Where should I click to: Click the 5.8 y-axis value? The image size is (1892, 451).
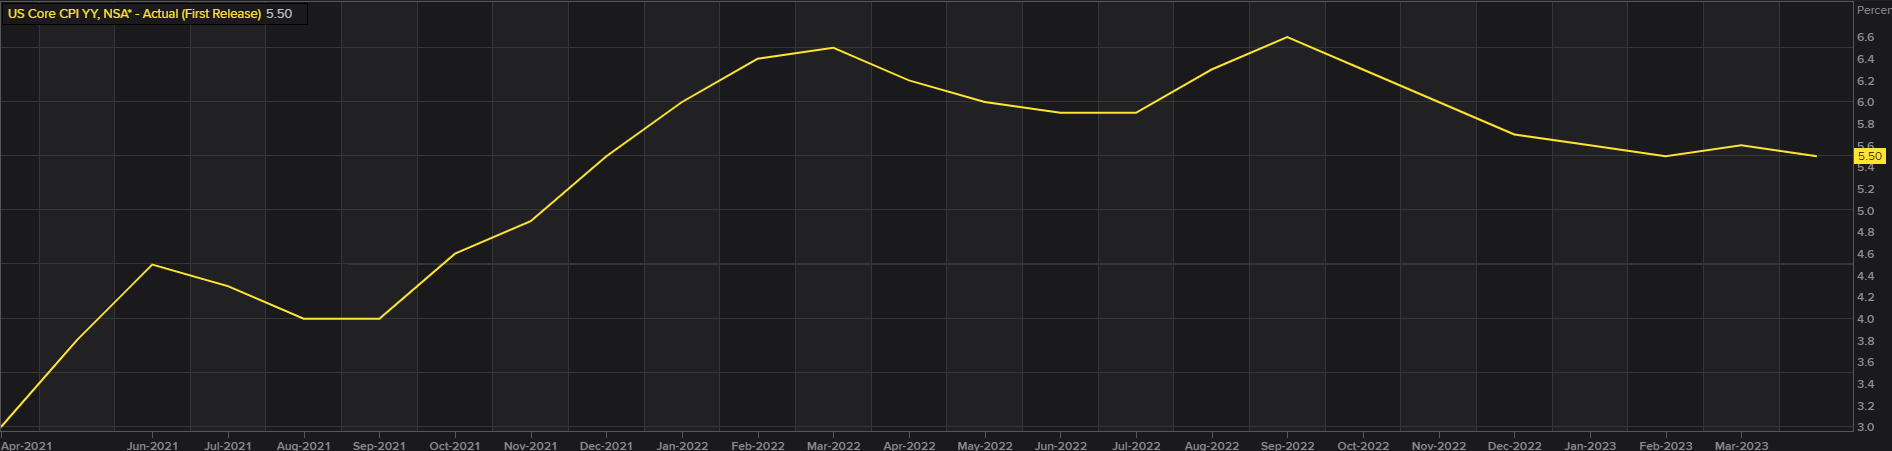coord(1866,124)
